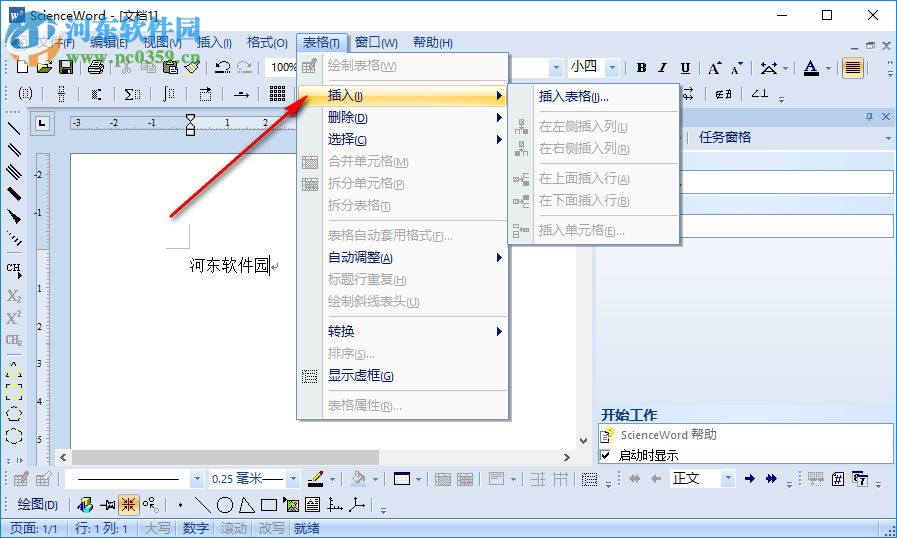
Task: Open the font name dropdown arrow
Action: coord(556,68)
